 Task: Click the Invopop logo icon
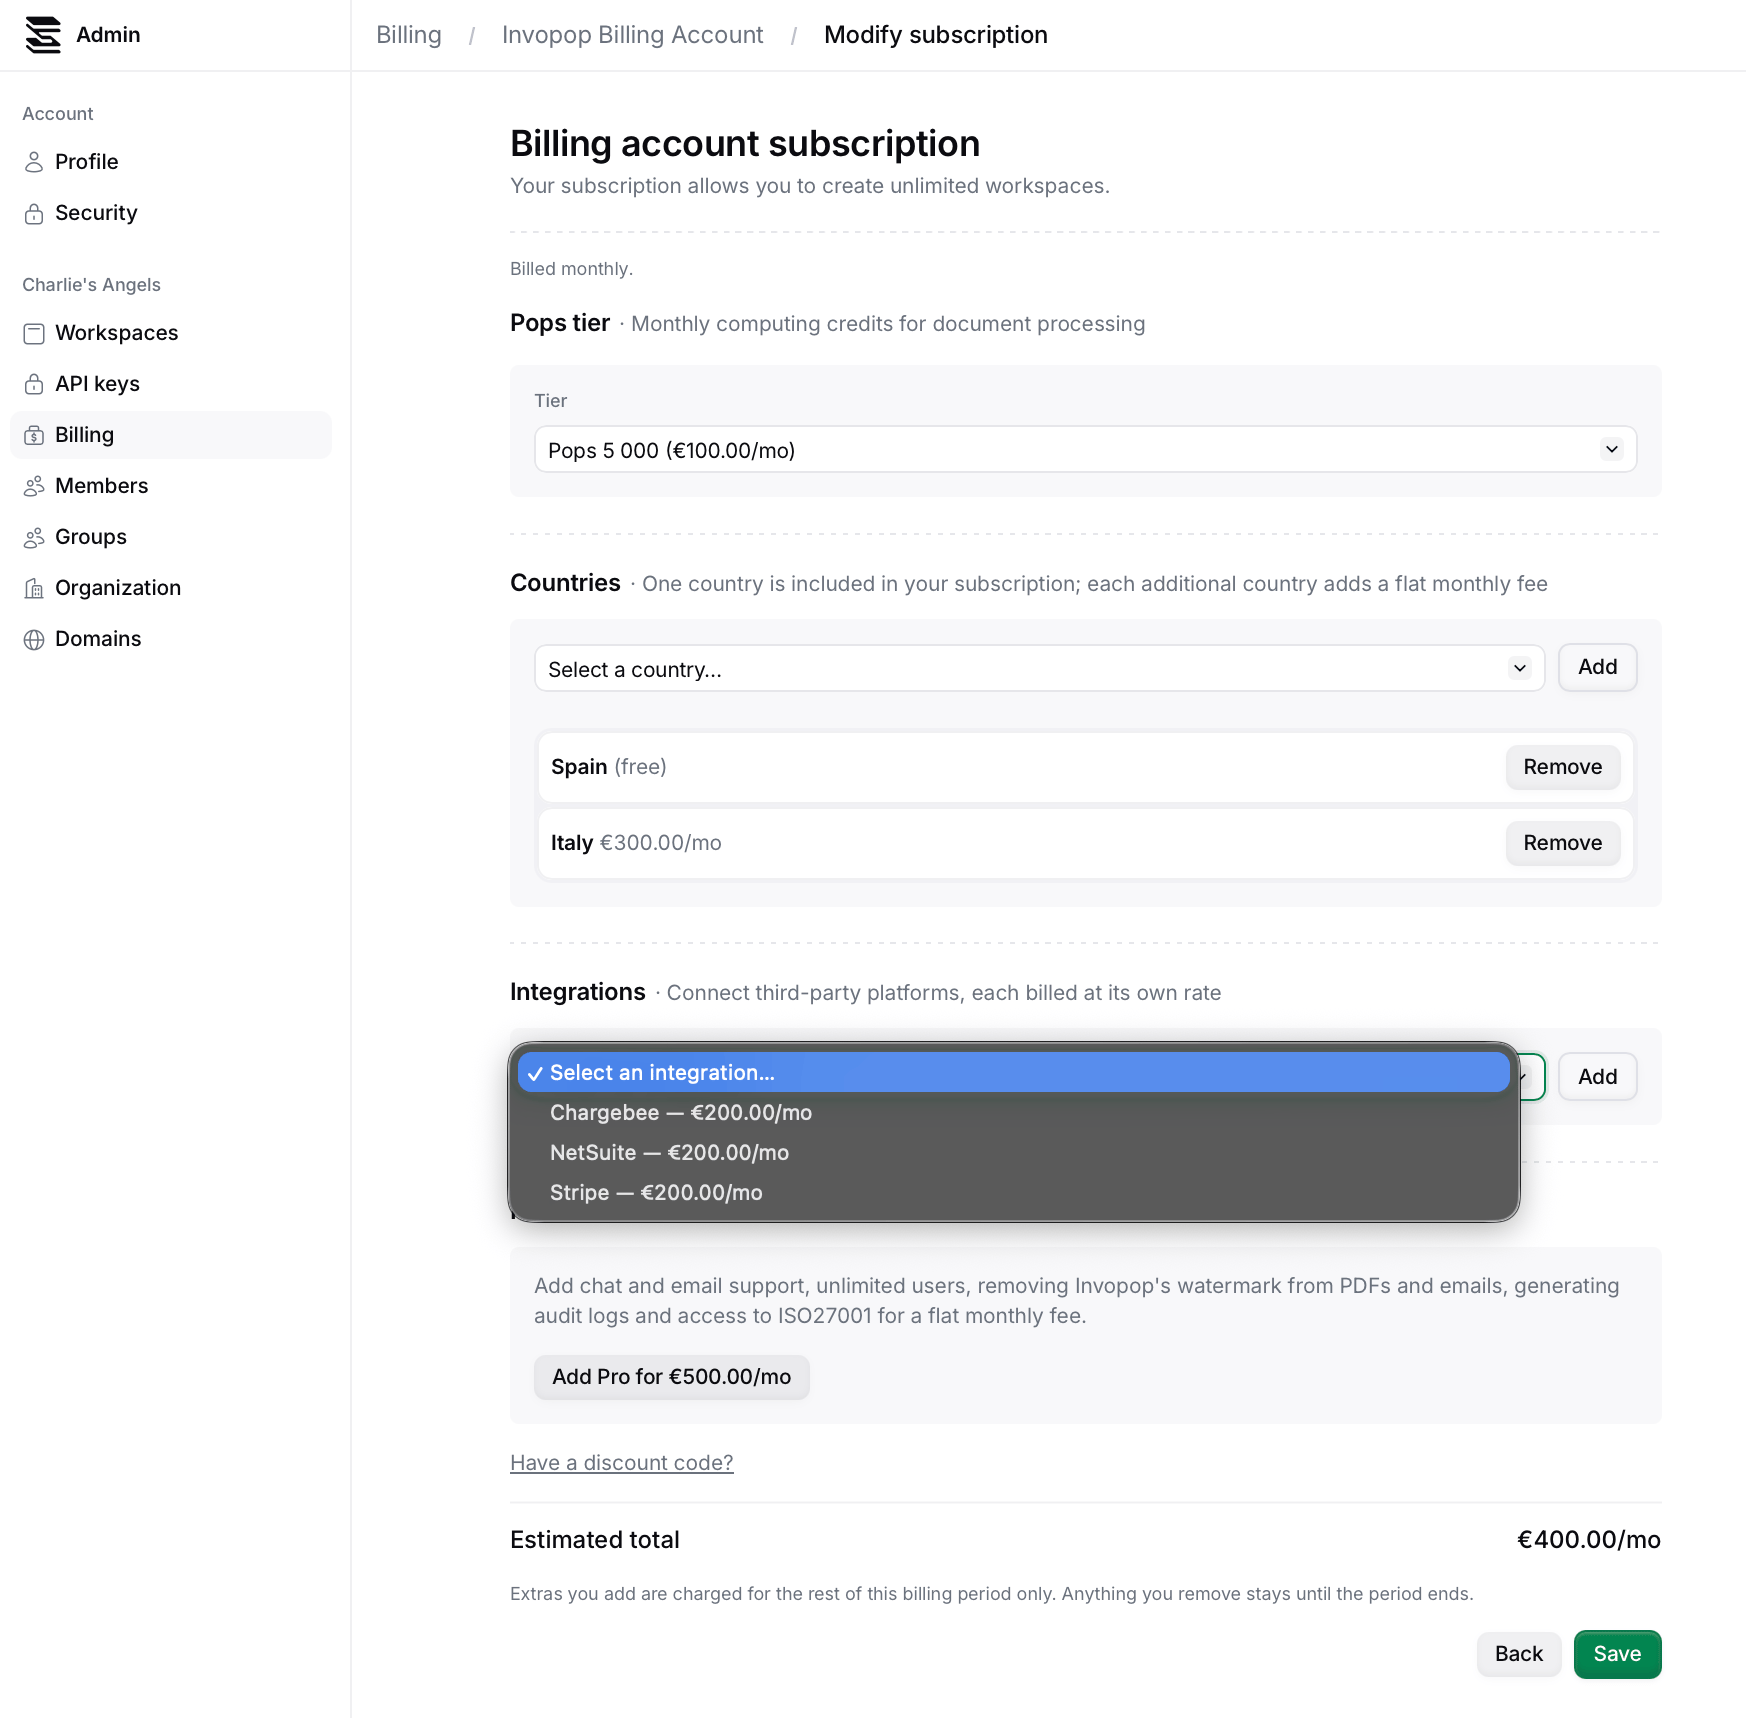point(43,35)
